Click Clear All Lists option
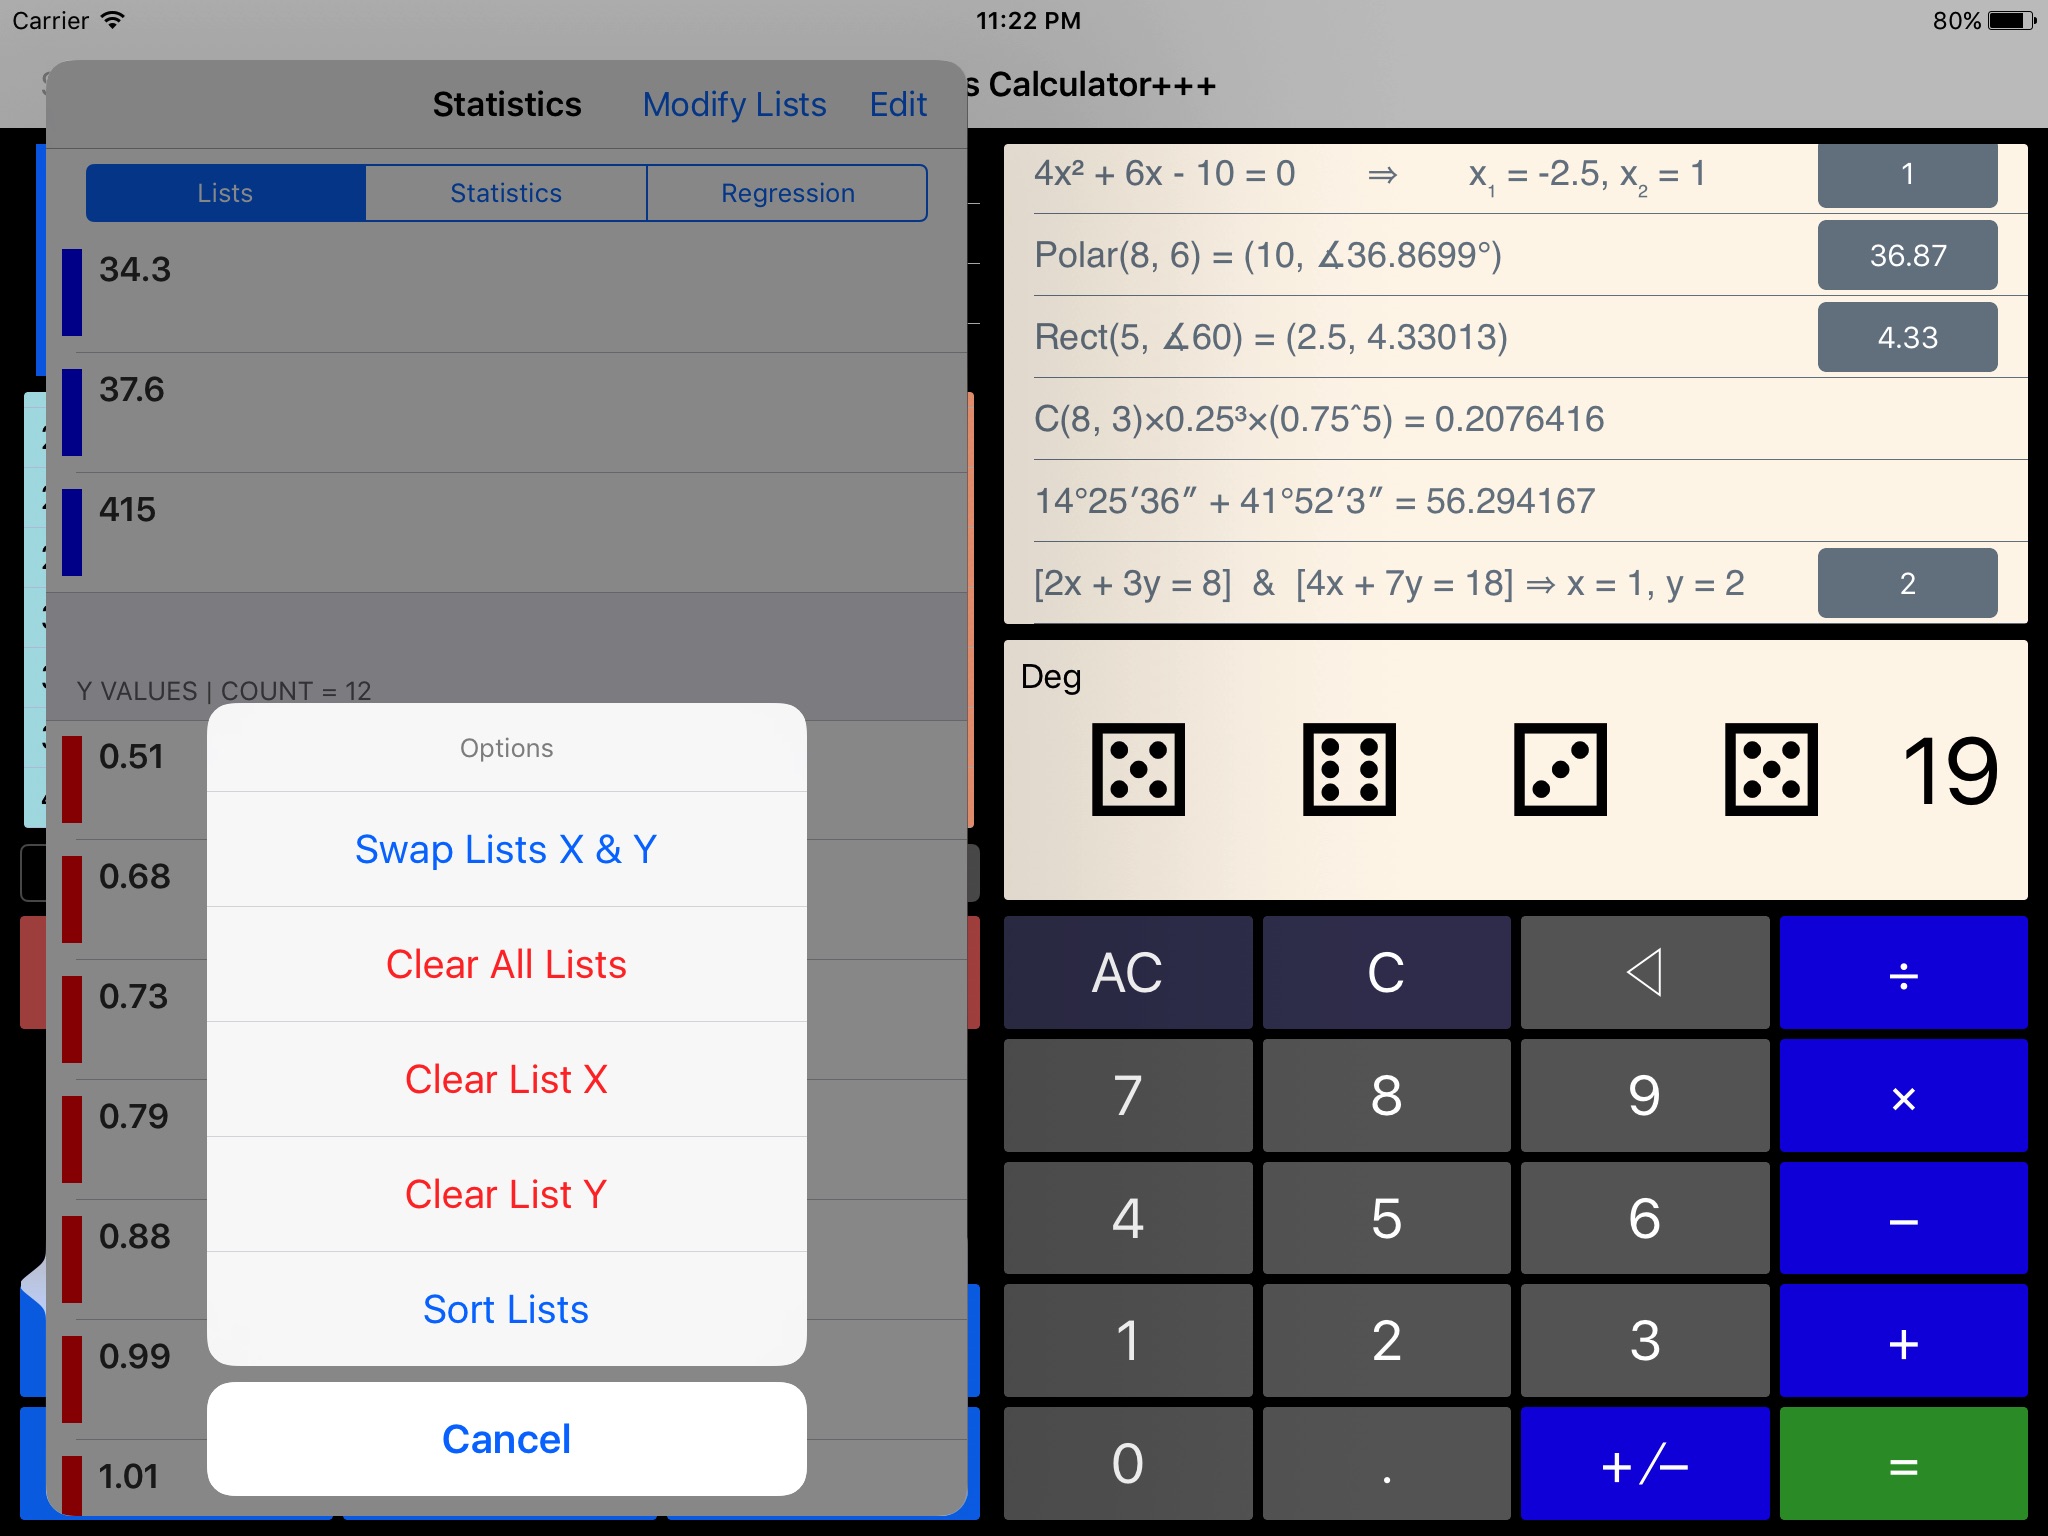Viewport: 2048px width, 1536px height. [x=506, y=963]
